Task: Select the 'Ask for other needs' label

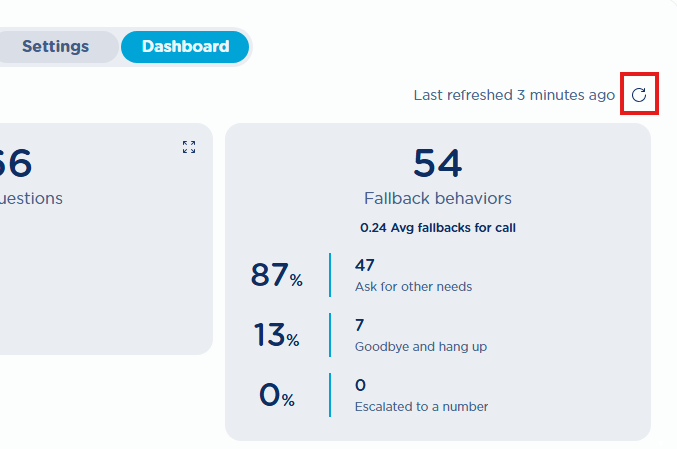Action: pos(413,287)
